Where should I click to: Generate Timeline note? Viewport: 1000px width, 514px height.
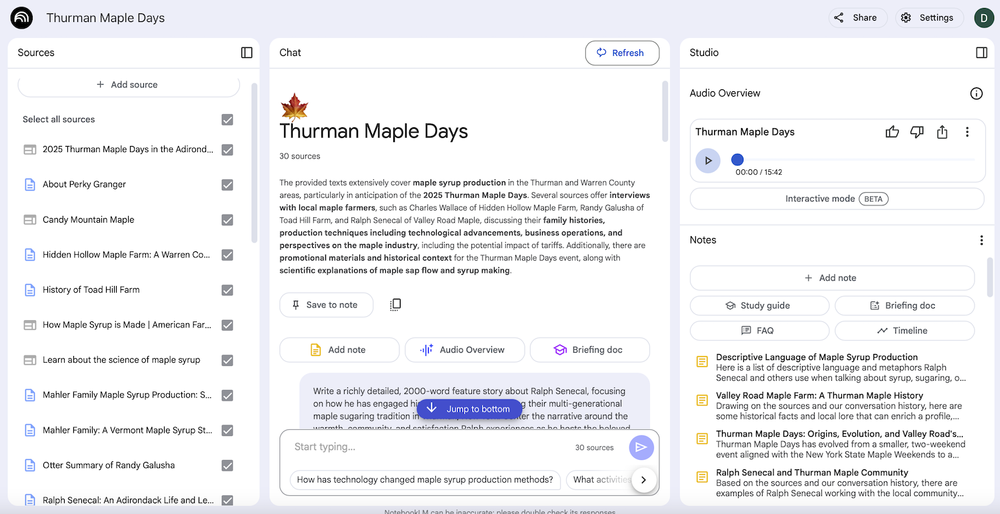click(904, 331)
